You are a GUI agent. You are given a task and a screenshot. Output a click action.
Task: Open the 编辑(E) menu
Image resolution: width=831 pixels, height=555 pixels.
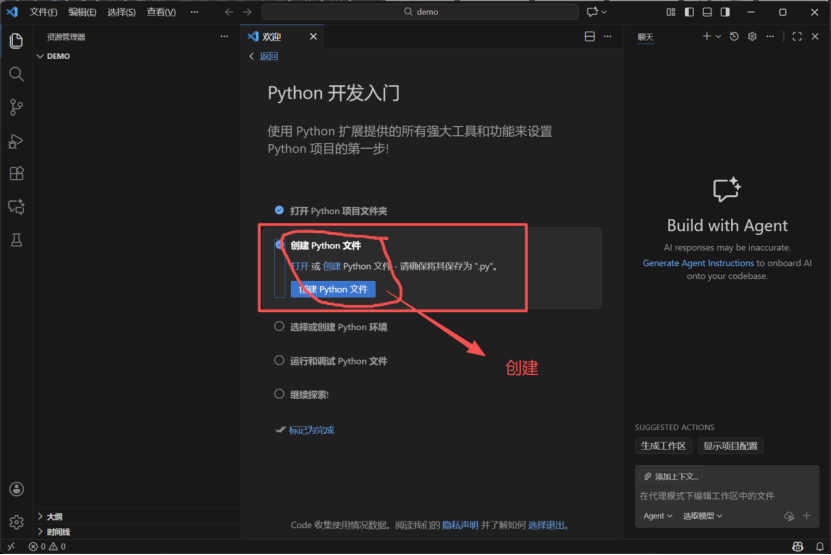(x=82, y=12)
